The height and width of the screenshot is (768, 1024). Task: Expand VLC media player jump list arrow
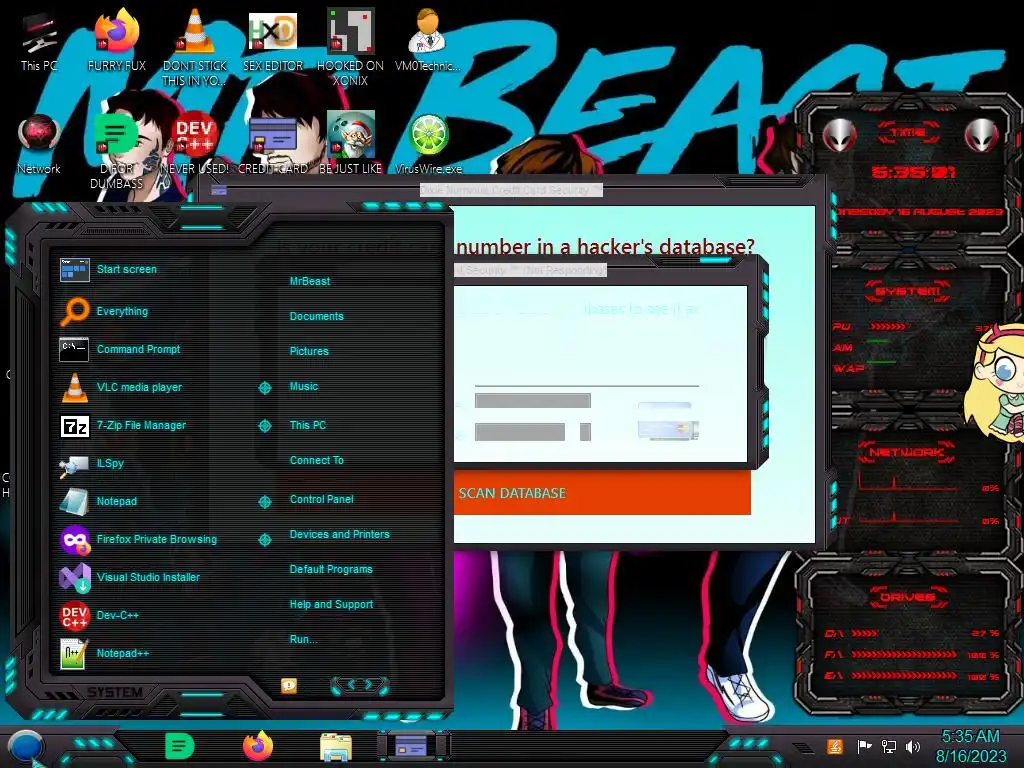coord(264,388)
